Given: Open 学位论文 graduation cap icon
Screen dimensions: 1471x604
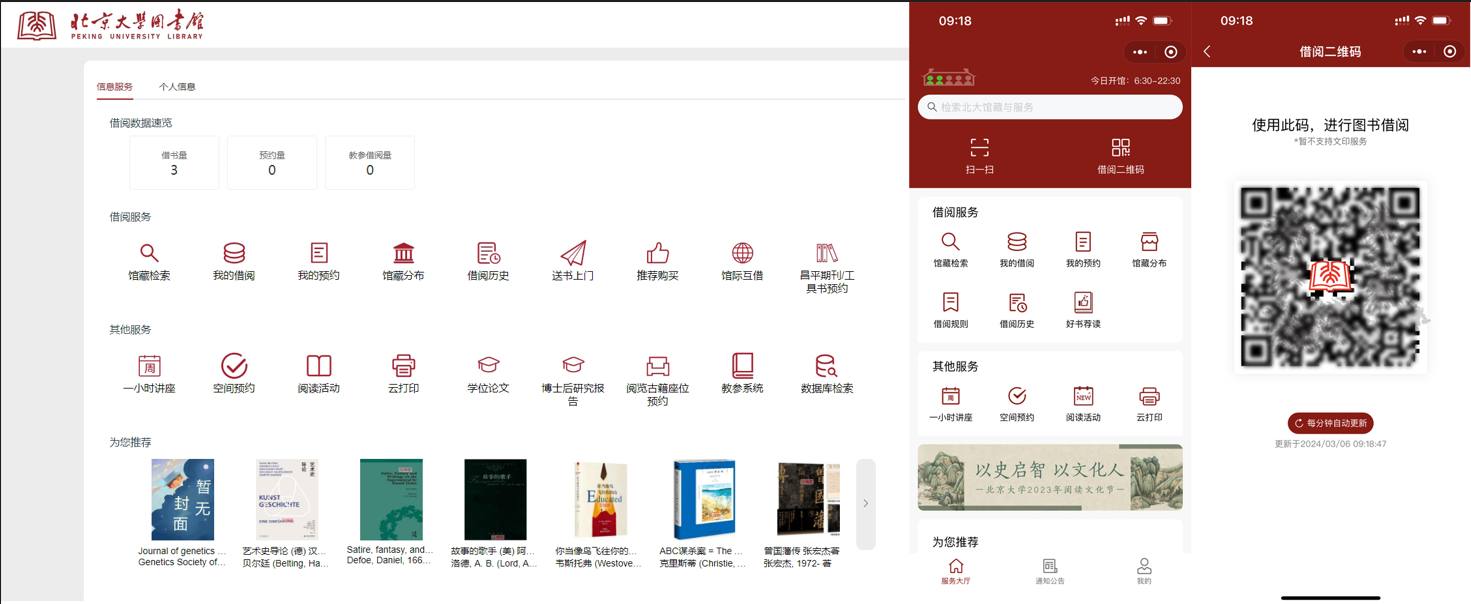Looking at the screenshot, I should click(x=488, y=366).
